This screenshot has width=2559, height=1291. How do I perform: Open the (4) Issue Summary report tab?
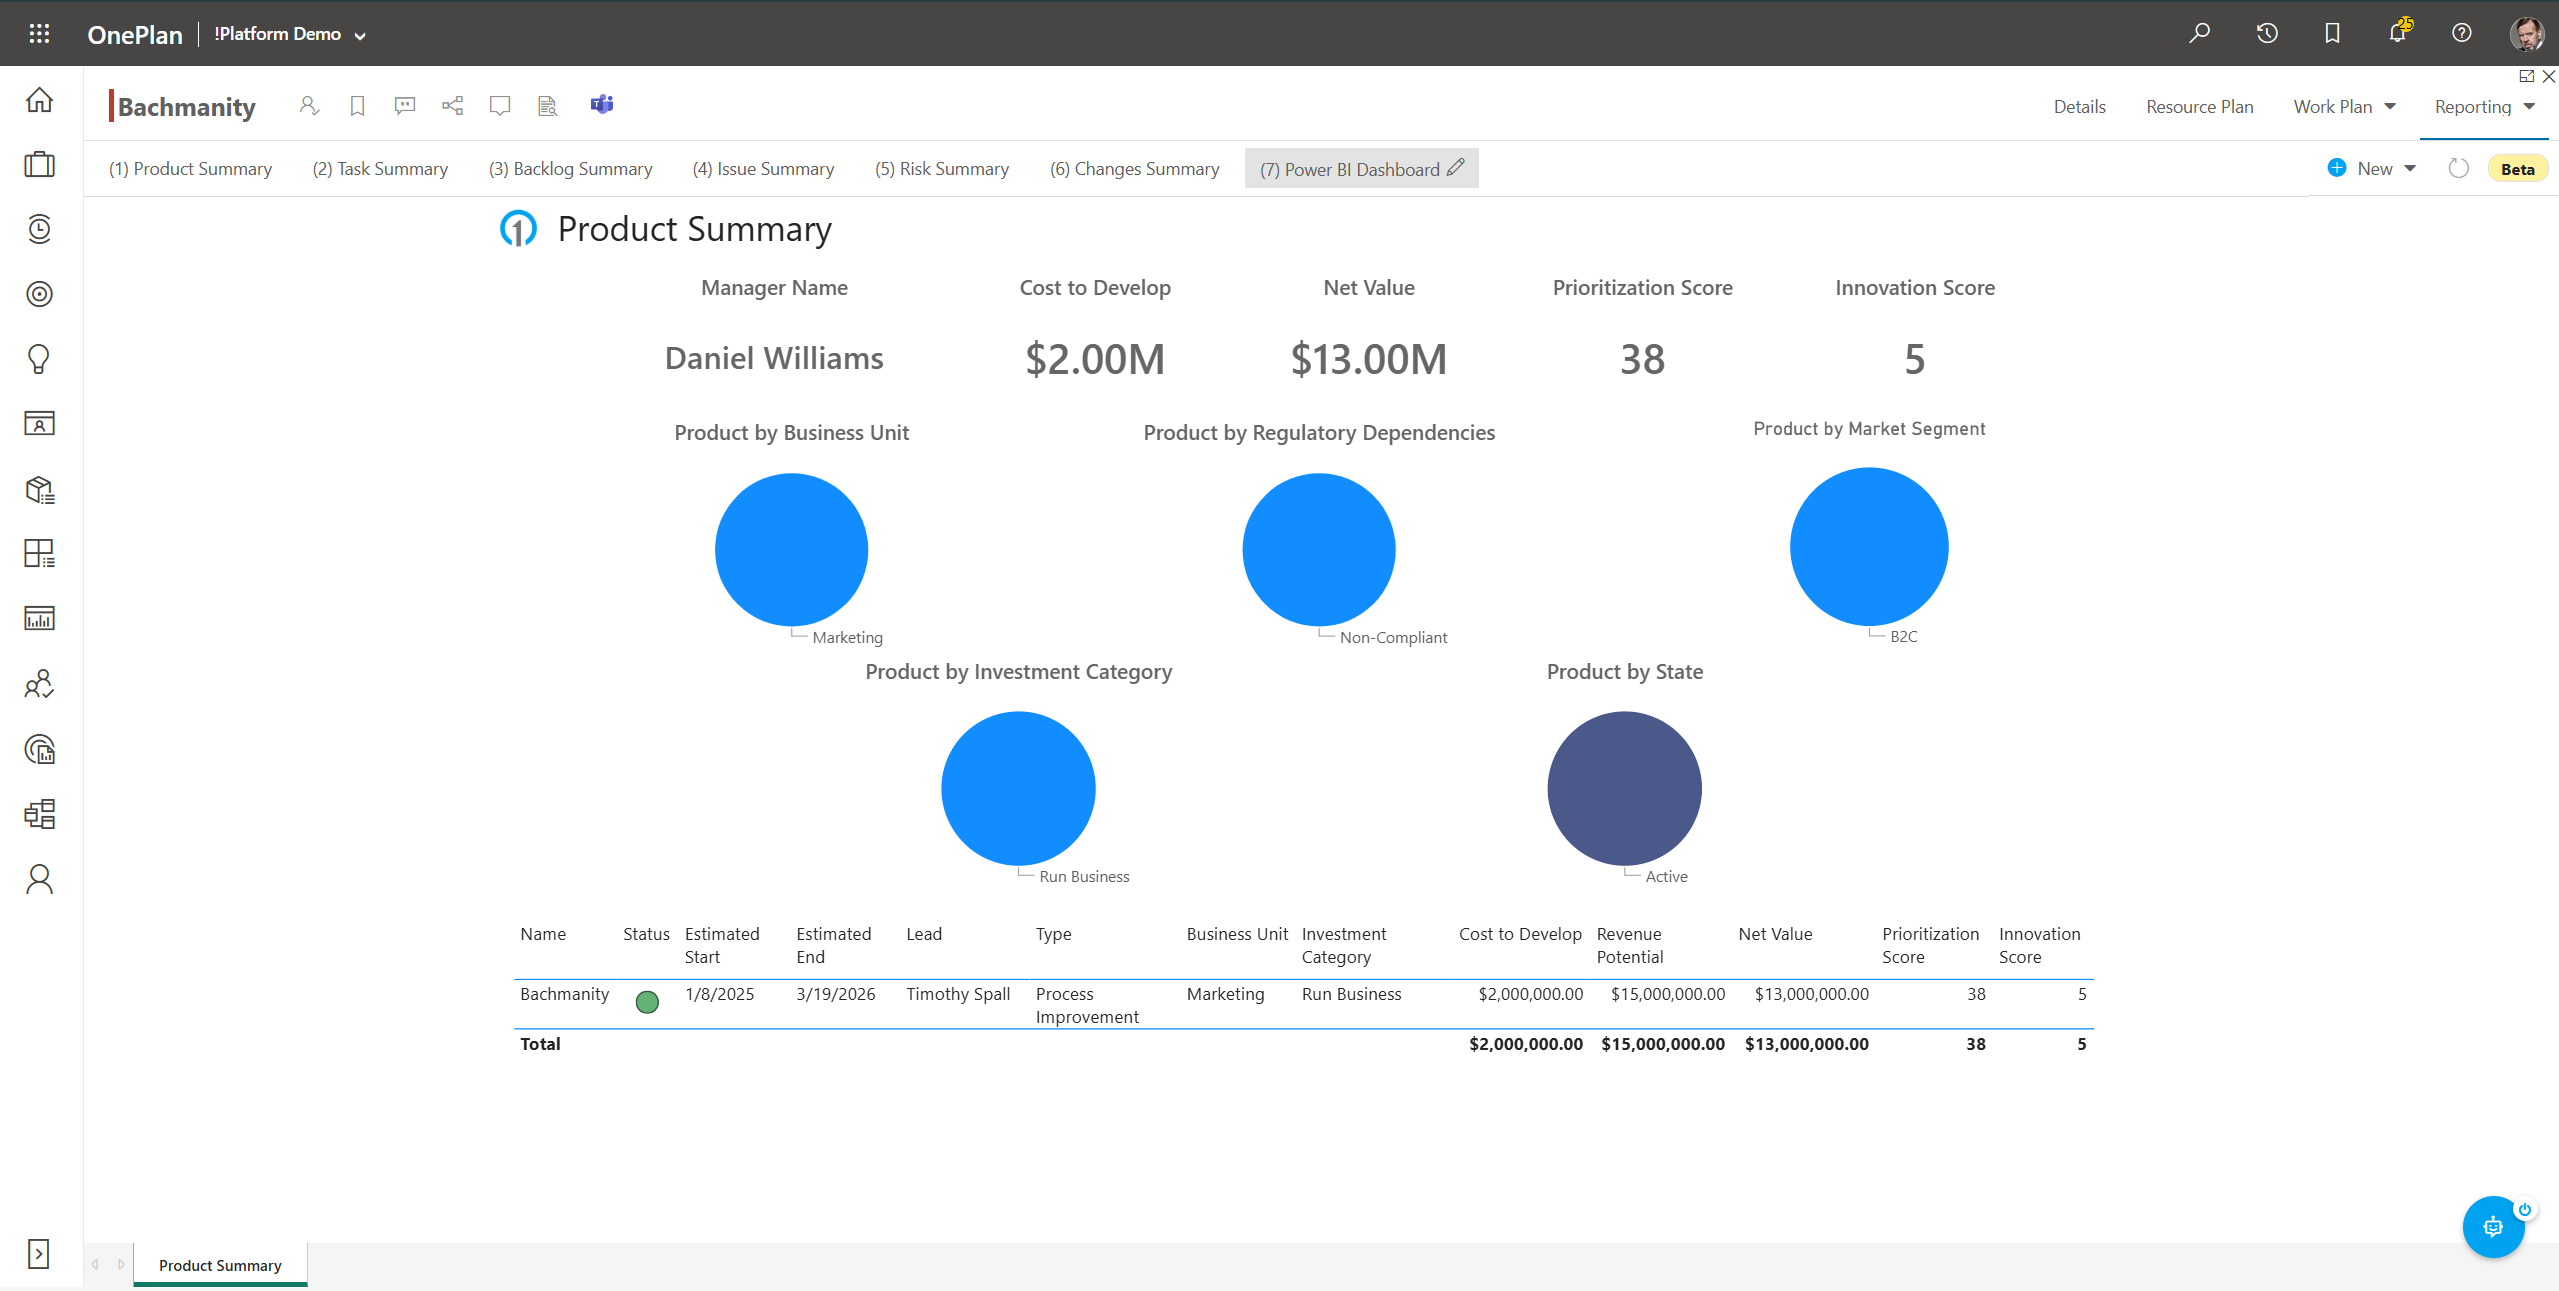tap(763, 169)
